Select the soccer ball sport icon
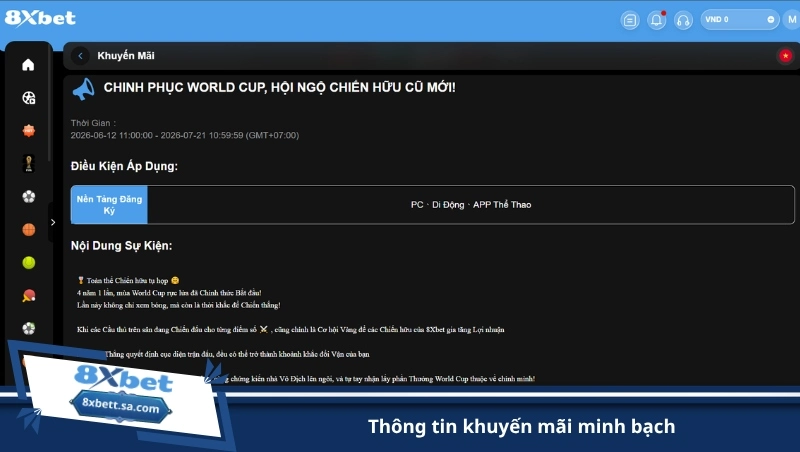Image resolution: width=800 pixels, height=452 pixels. click(29, 196)
